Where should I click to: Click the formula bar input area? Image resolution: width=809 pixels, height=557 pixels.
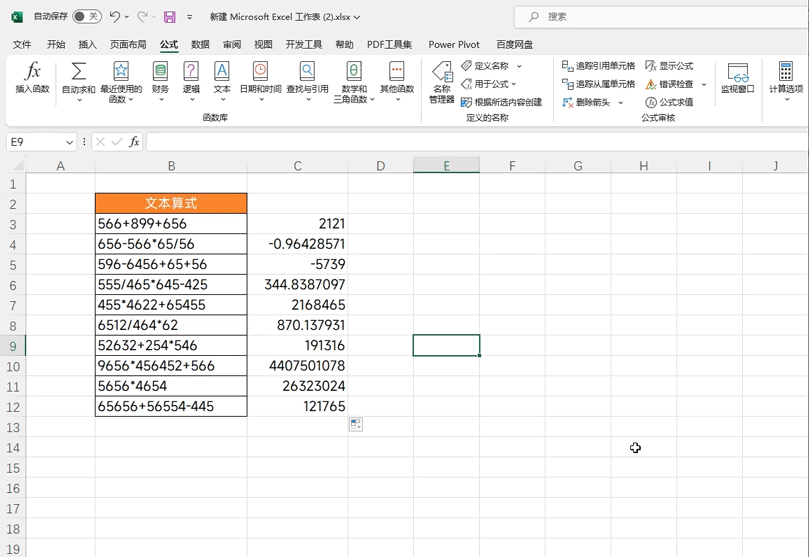click(x=477, y=142)
